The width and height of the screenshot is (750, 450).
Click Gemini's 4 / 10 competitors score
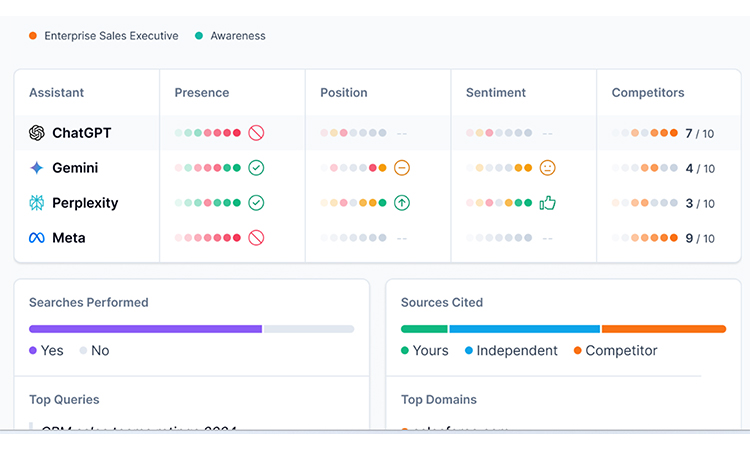(x=700, y=168)
